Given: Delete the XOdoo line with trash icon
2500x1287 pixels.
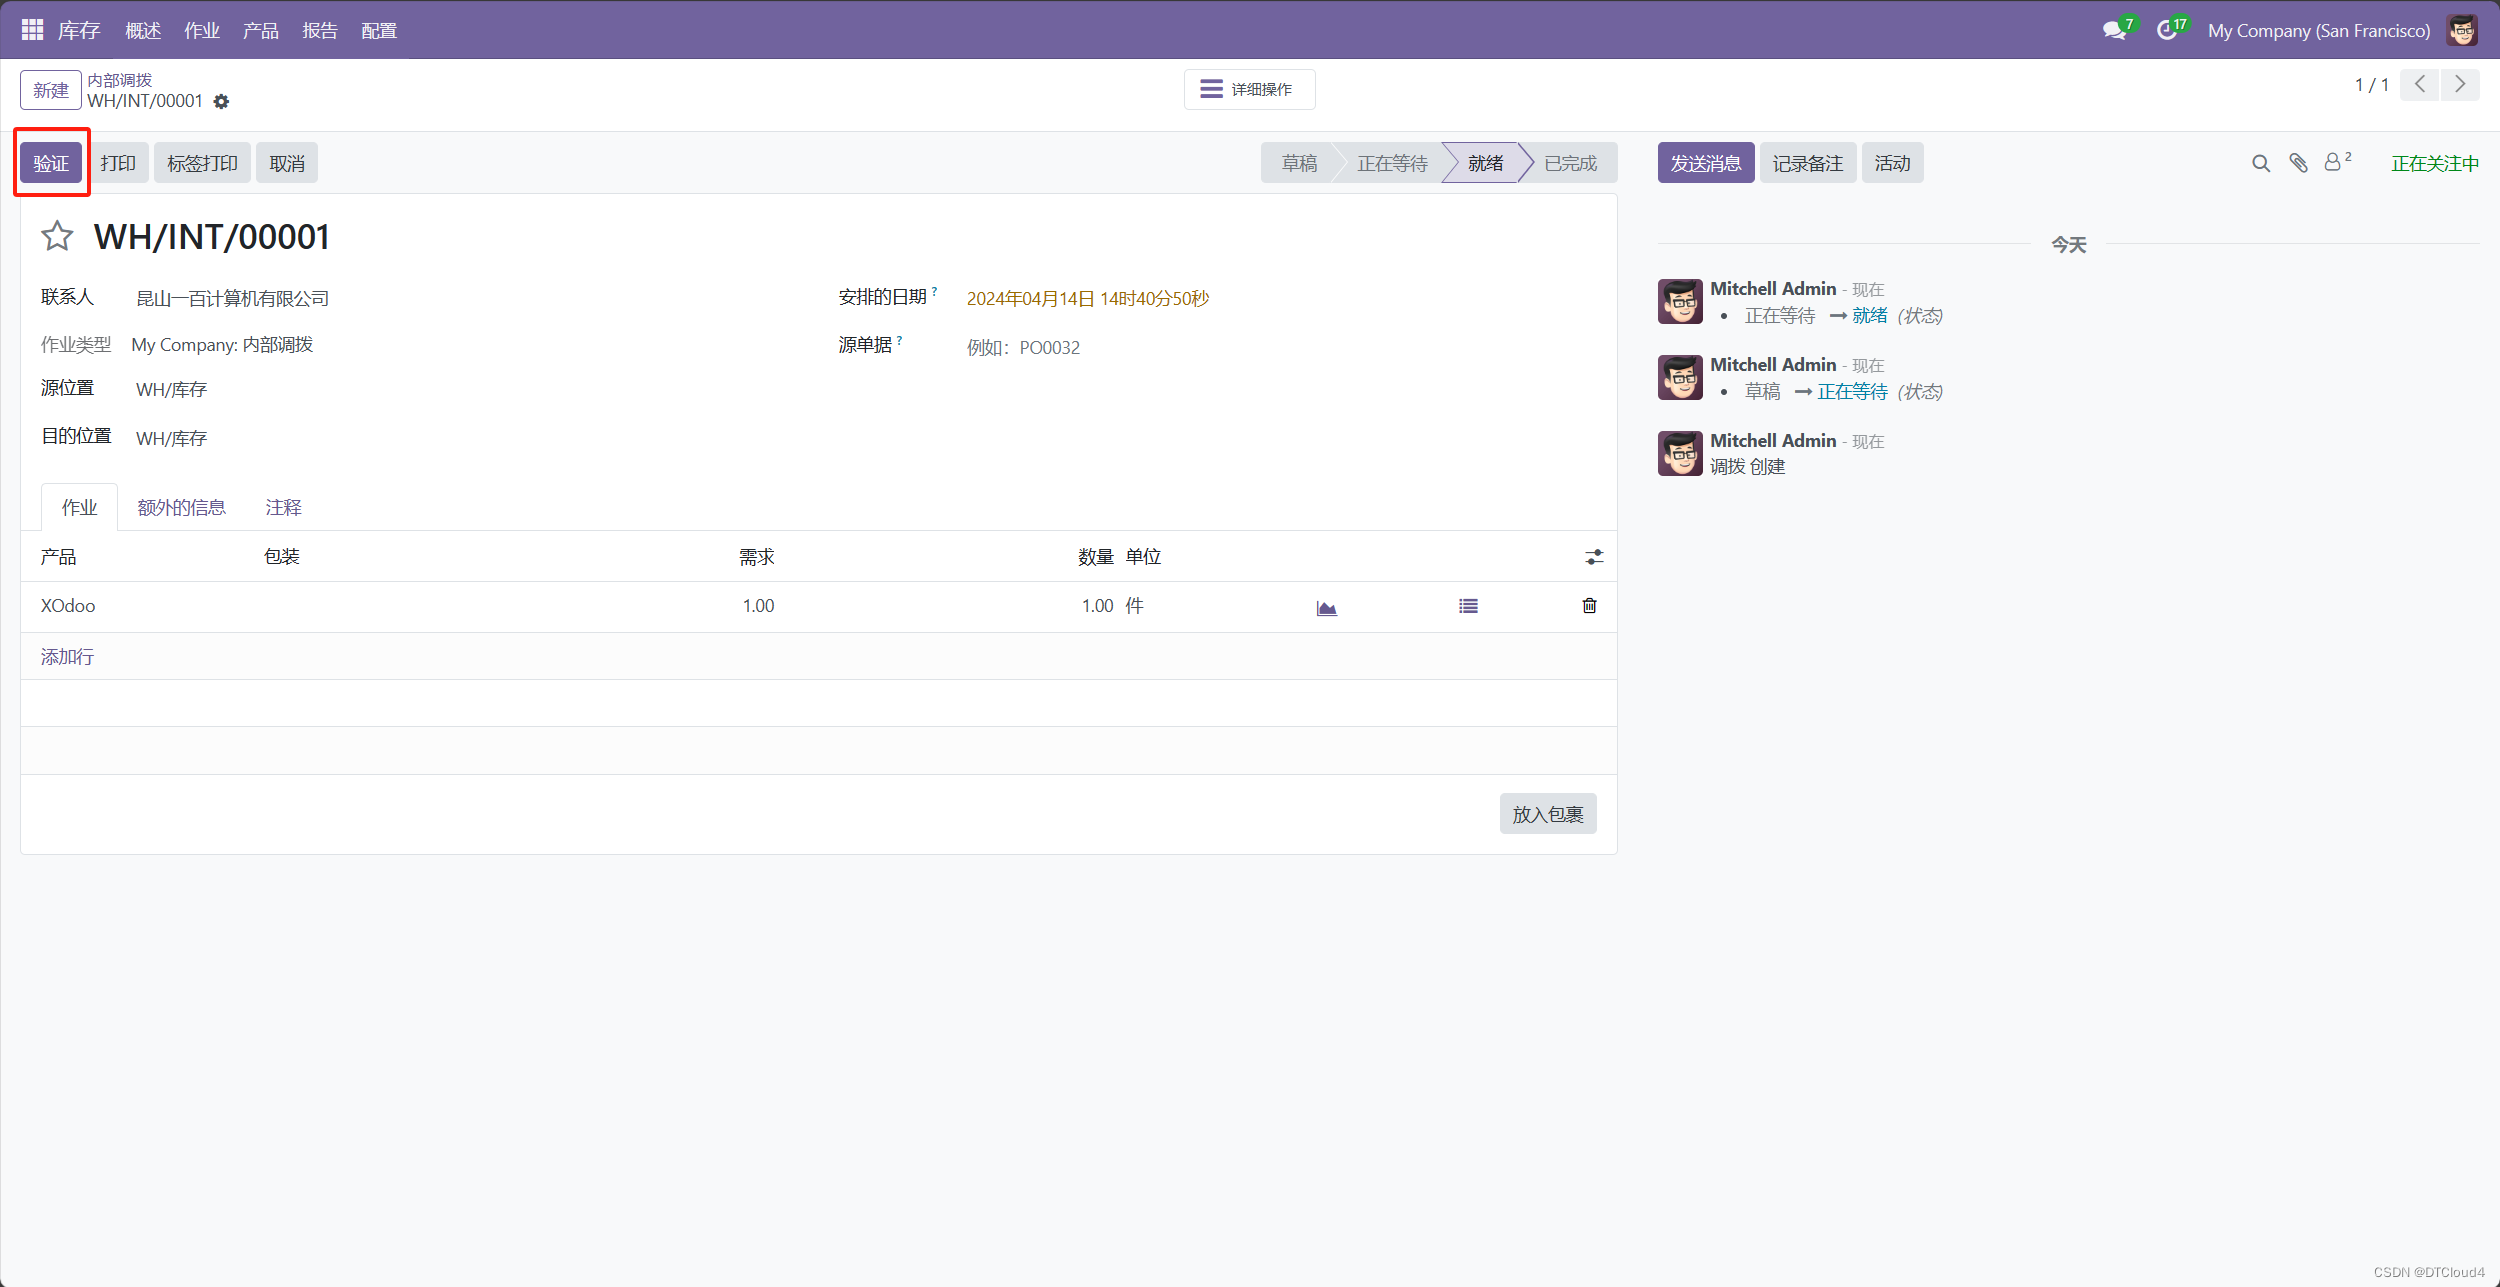Looking at the screenshot, I should (x=1589, y=606).
